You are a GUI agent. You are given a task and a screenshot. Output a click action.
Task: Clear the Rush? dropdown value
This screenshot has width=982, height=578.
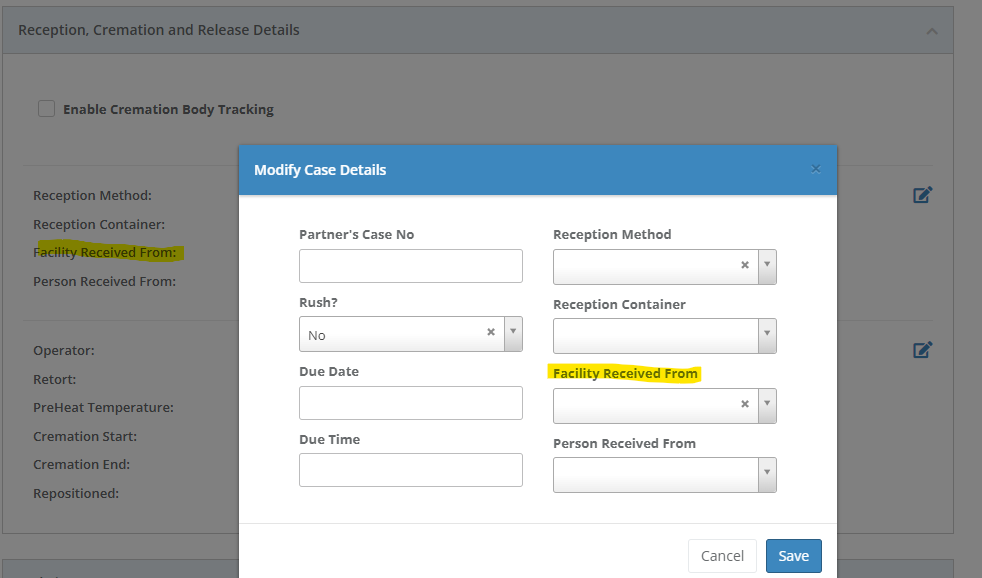(490, 333)
